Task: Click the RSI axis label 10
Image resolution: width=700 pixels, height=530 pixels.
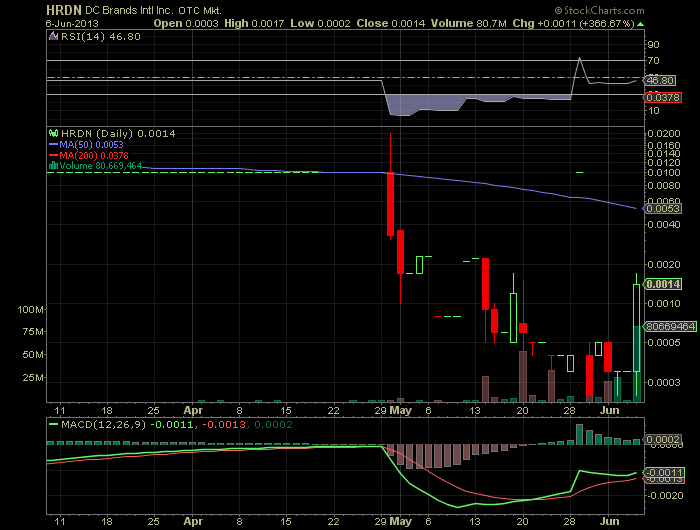Action: (653, 111)
